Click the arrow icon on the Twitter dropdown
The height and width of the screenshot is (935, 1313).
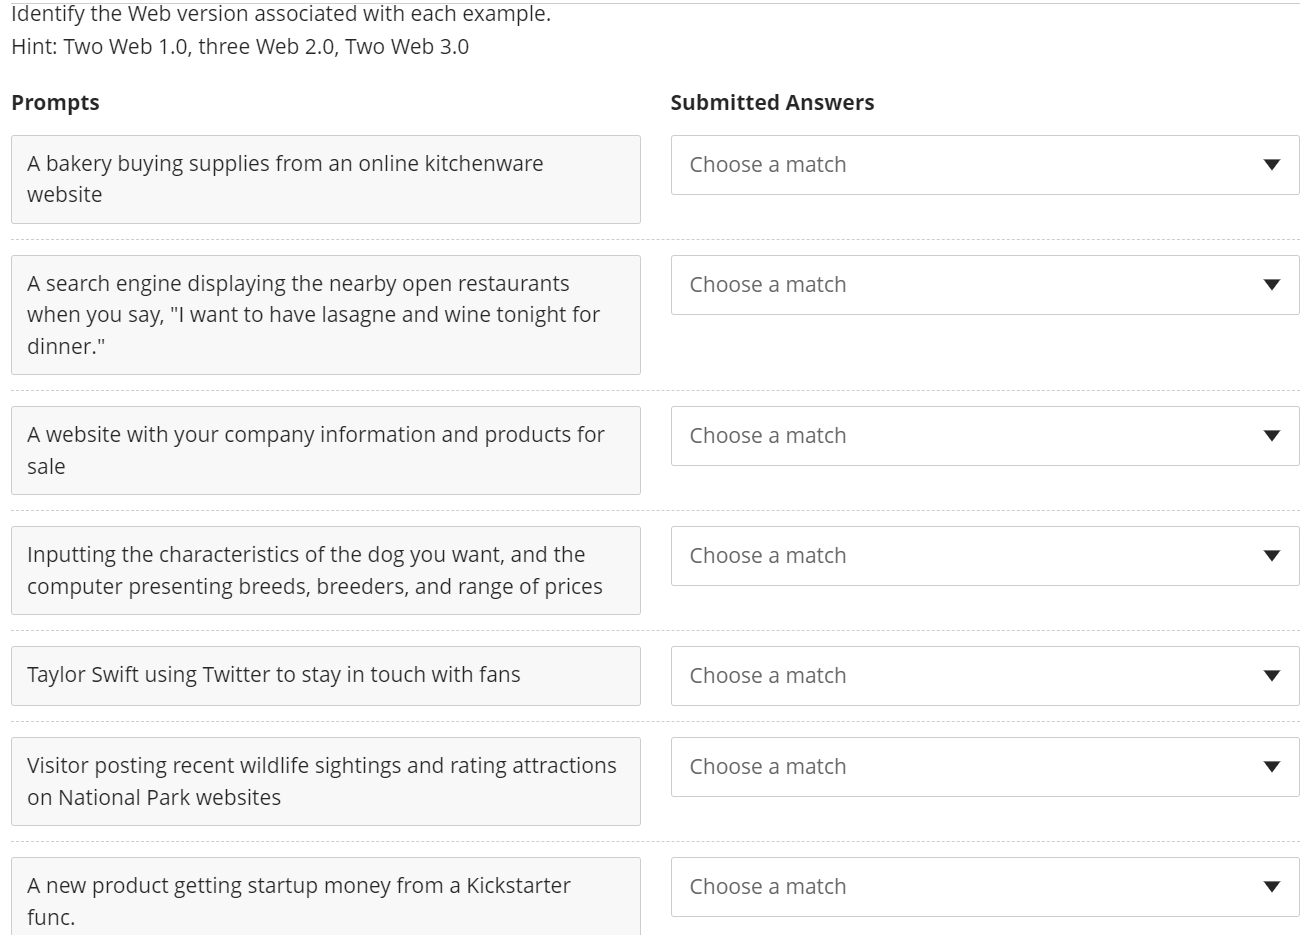tap(1271, 676)
